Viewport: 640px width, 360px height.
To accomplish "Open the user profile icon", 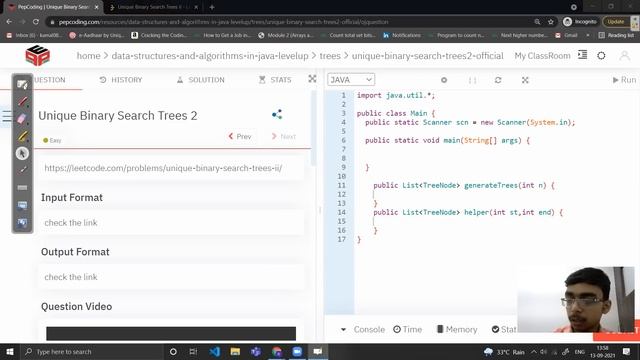I will 624,56.
